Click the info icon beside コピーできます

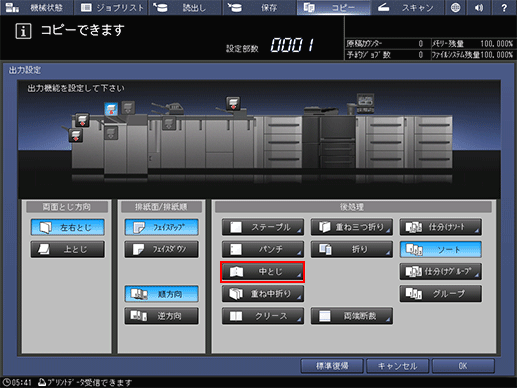coord(23,31)
